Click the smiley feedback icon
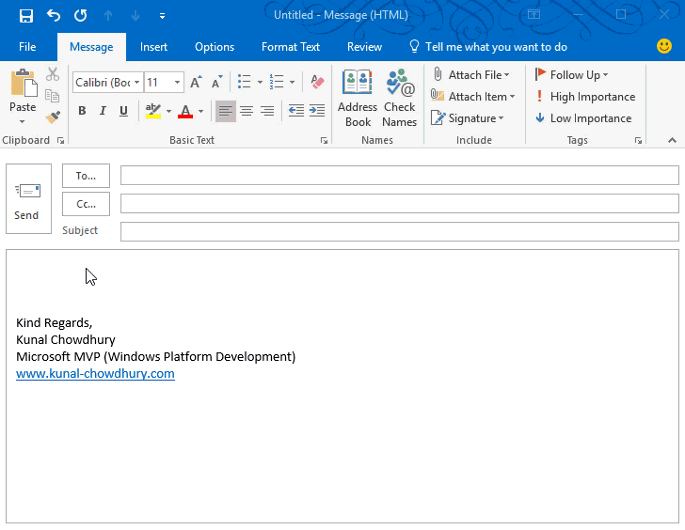 click(x=664, y=46)
